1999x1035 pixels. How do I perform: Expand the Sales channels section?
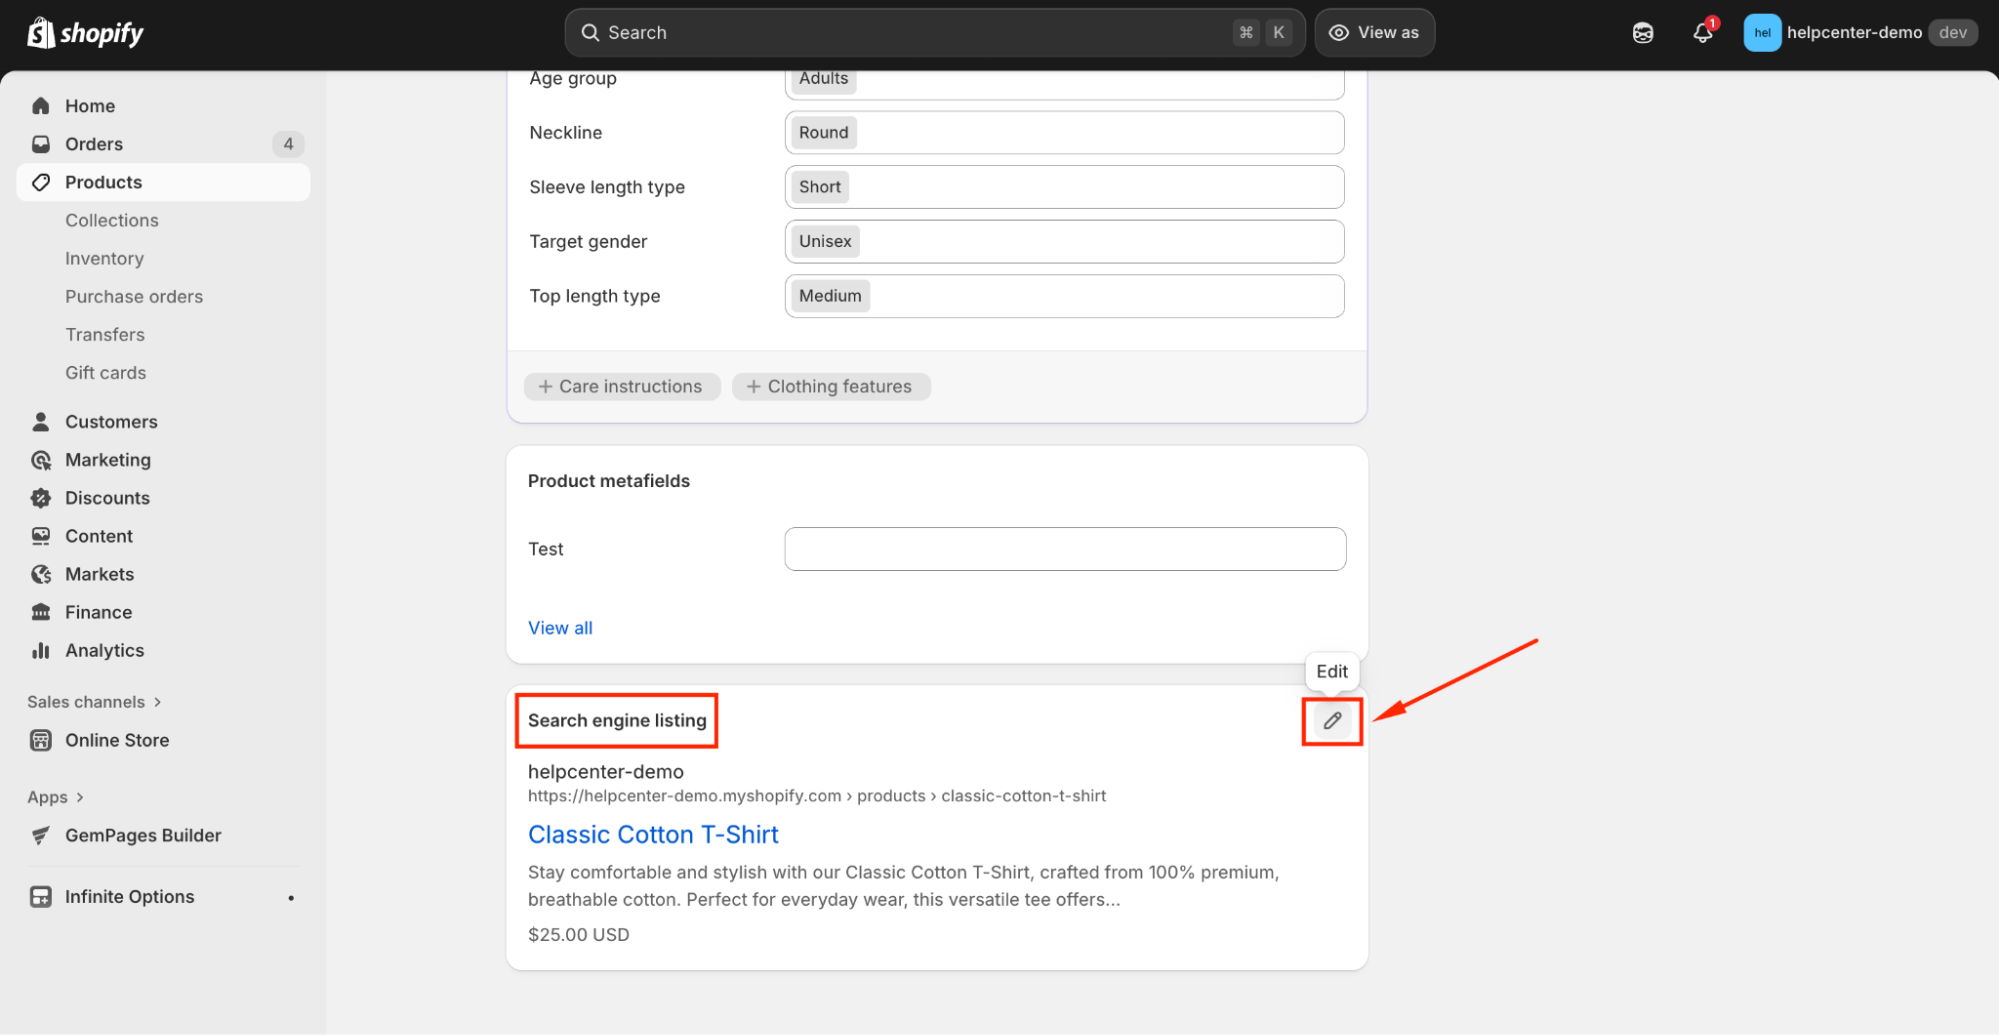point(157,702)
